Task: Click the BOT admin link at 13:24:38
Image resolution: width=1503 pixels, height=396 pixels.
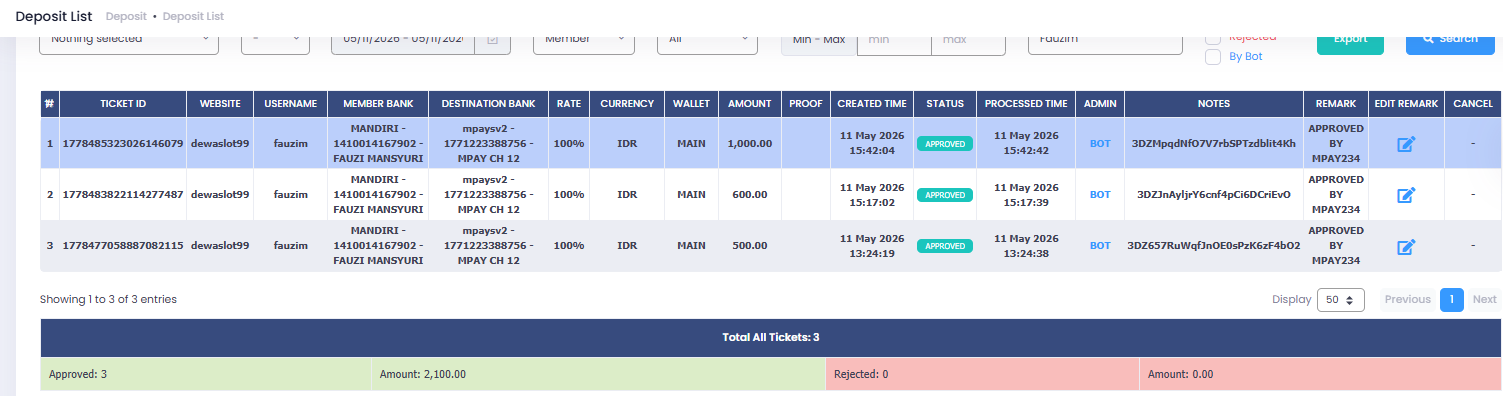Action: pyautogui.click(x=1100, y=246)
